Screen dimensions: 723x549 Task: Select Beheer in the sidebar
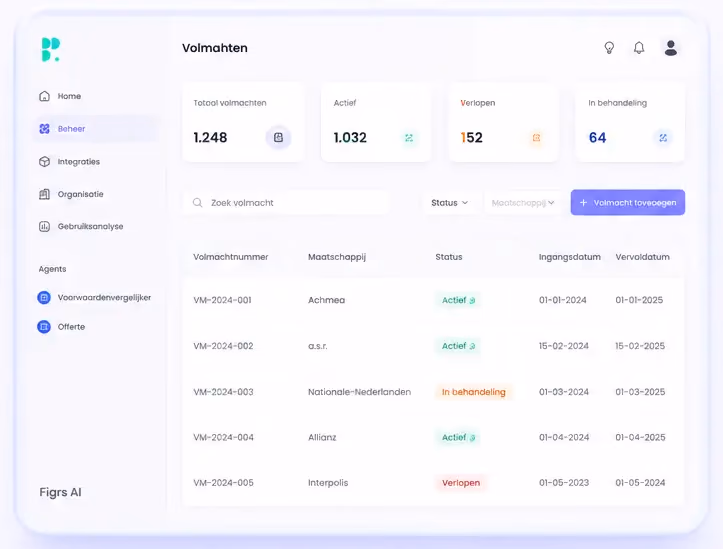97,129
